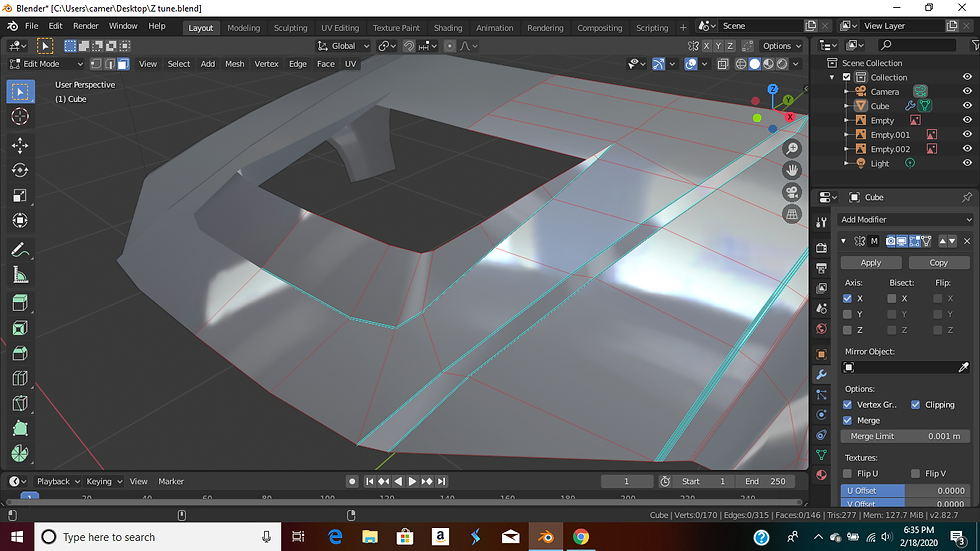Screen dimensions: 980x551
Task: Enable the mirror Axis Y checkbox
Action: [x=848, y=314]
